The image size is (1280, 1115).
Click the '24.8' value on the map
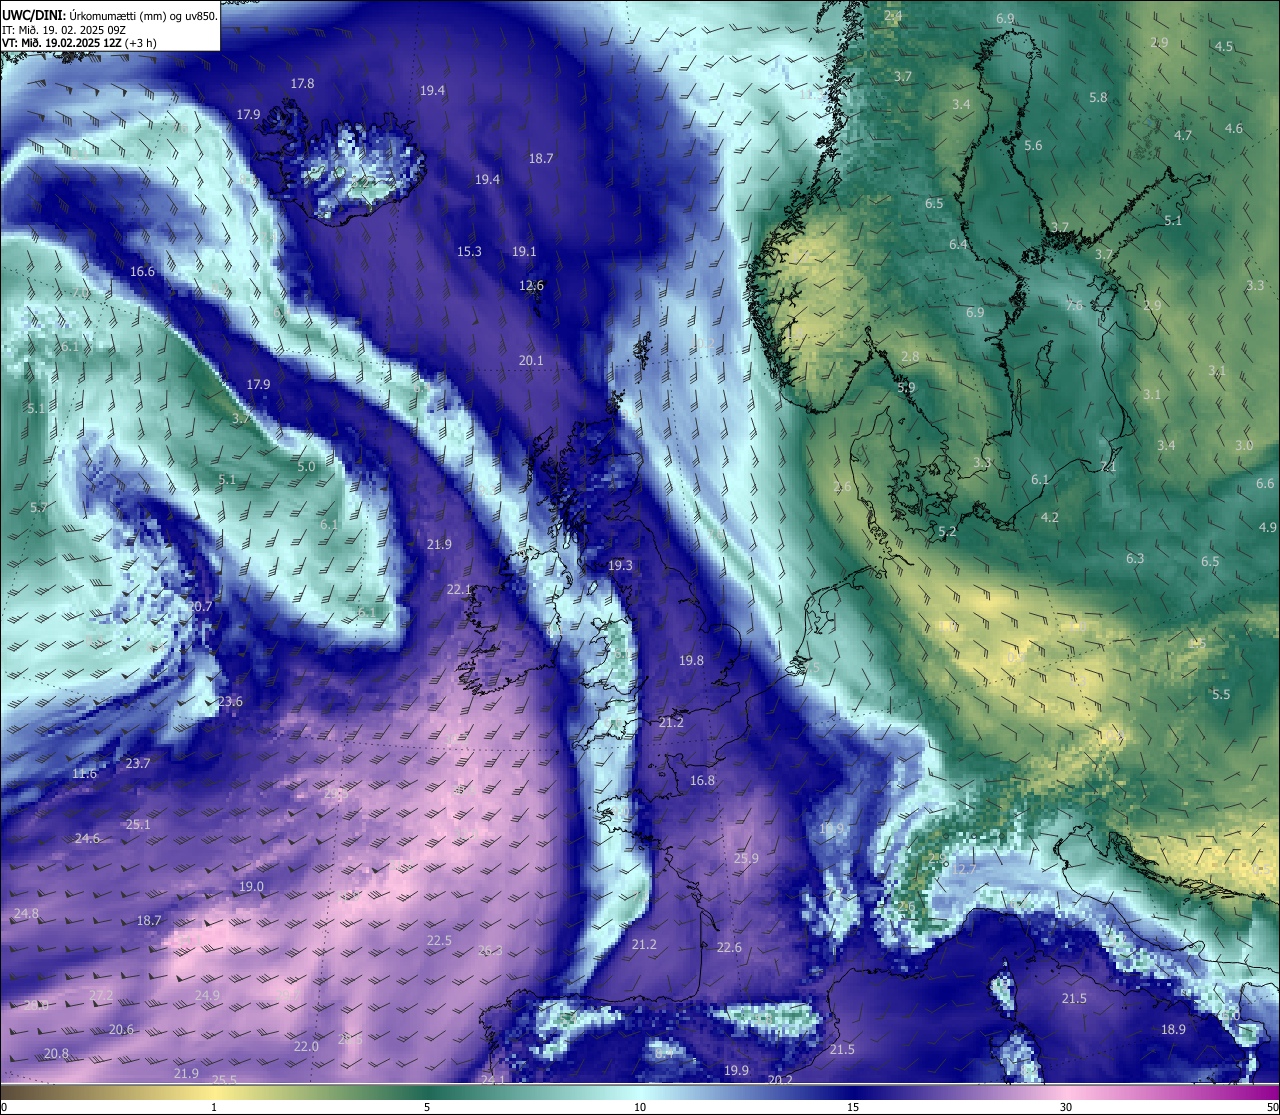coord(26,914)
